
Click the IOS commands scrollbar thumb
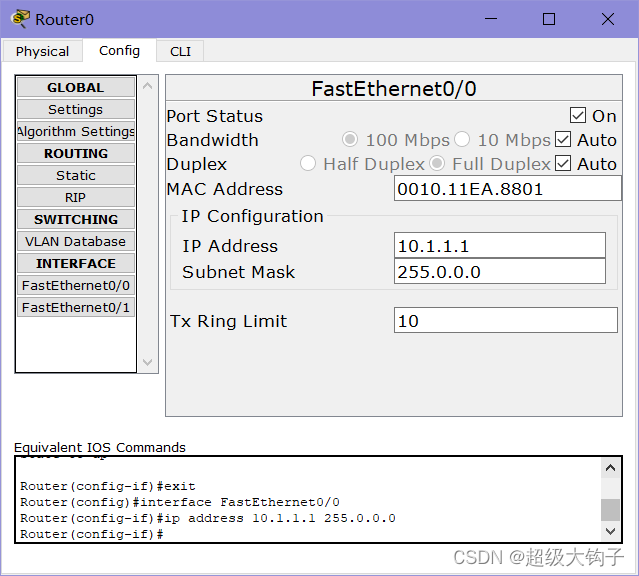(x=610, y=509)
